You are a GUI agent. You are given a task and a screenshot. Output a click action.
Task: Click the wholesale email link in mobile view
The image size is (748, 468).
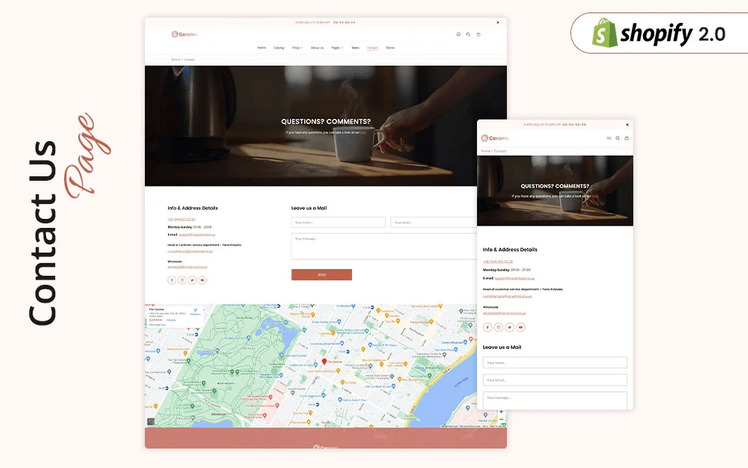pos(504,313)
